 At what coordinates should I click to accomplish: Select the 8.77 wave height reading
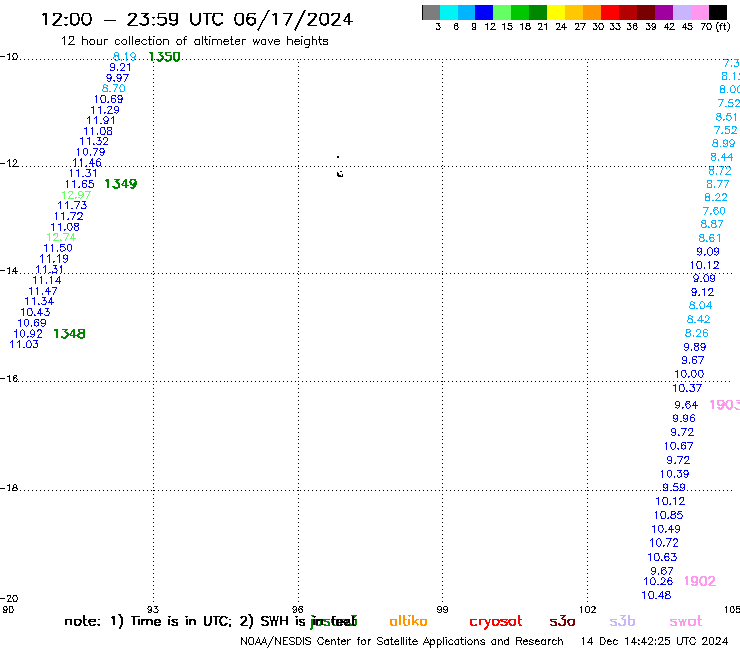[718, 185]
